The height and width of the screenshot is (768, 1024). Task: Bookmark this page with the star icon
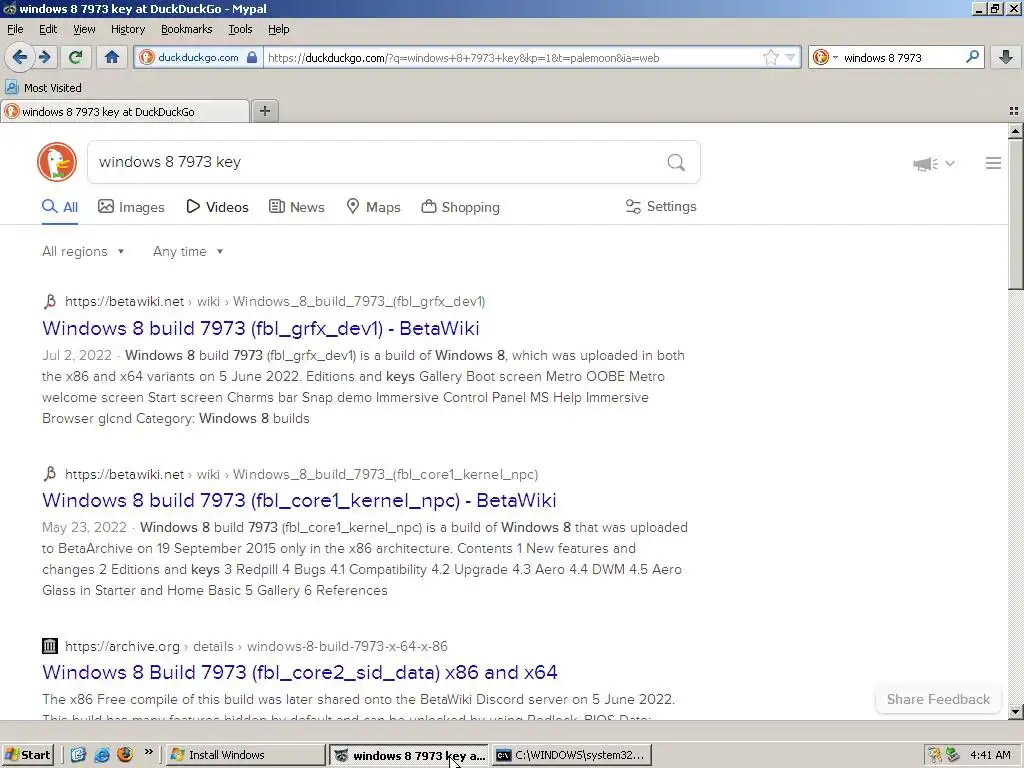coord(771,57)
